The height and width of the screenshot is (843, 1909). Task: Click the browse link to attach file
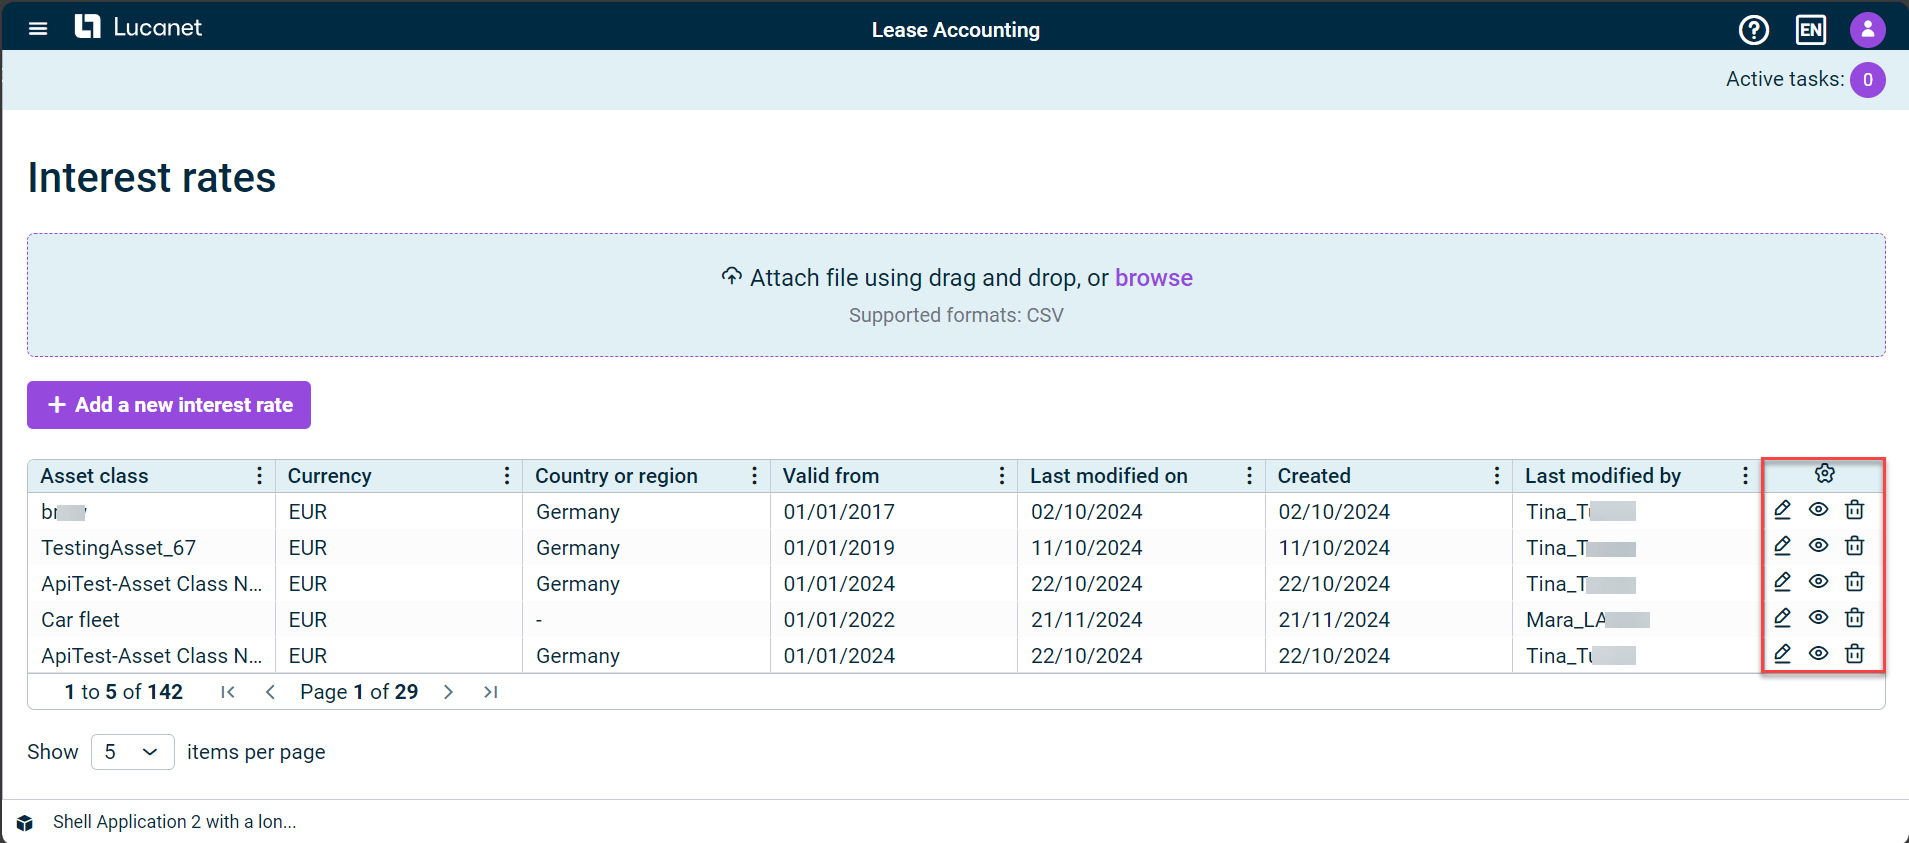[x=1154, y=278]
